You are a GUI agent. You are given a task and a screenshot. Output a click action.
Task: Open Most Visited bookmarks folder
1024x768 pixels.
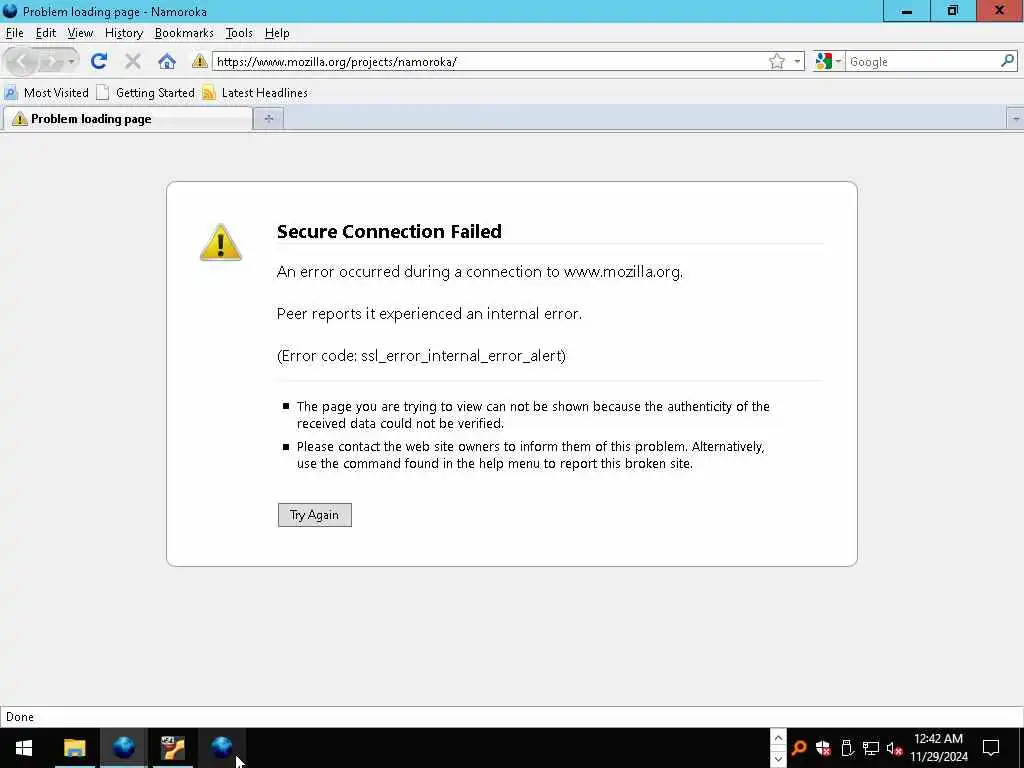pos(47,93)
